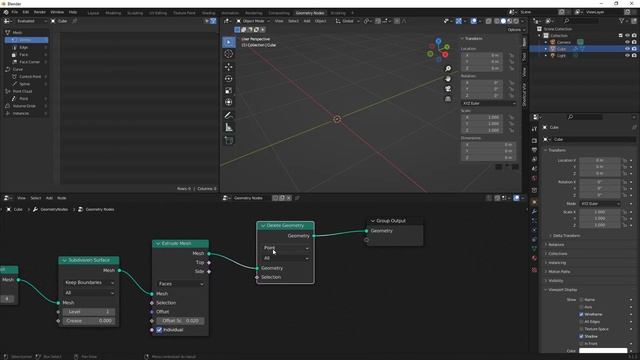Screen dimensions: 640x360
Task: Disable the Shadow checkbox in Viewport Display
Action: [x=582, y=336]
